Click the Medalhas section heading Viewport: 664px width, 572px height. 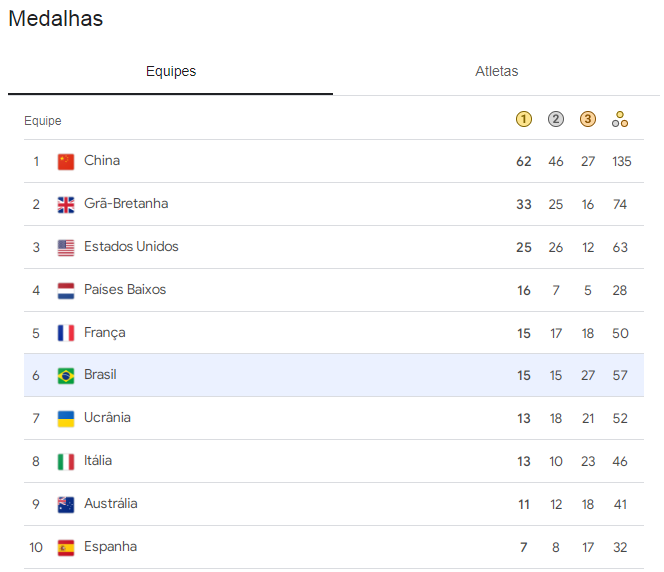[55, 18]
